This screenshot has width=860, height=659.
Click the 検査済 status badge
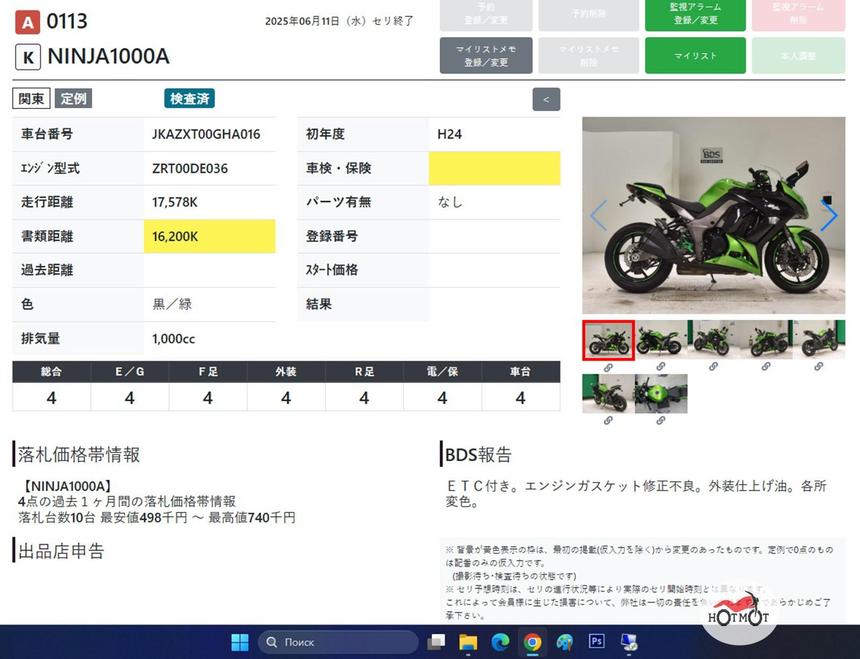point(189,99)
